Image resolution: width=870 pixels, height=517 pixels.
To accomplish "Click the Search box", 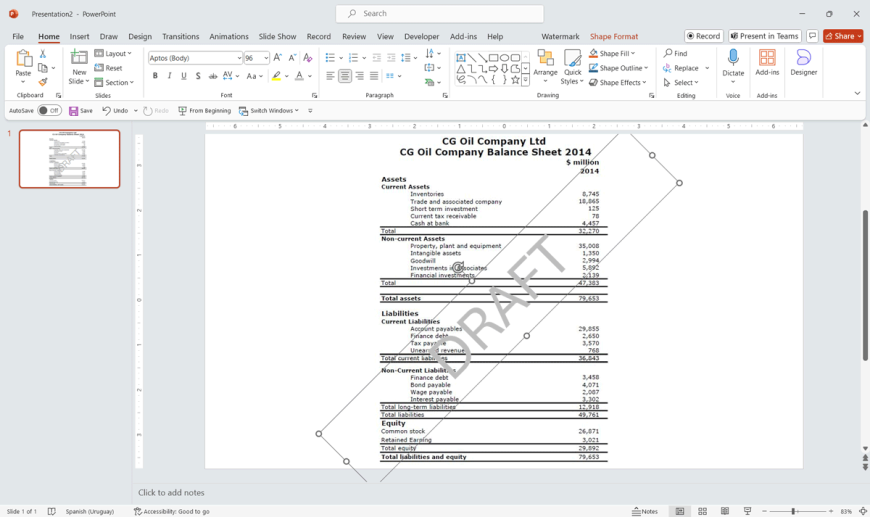I will click(x=439, y=13).
